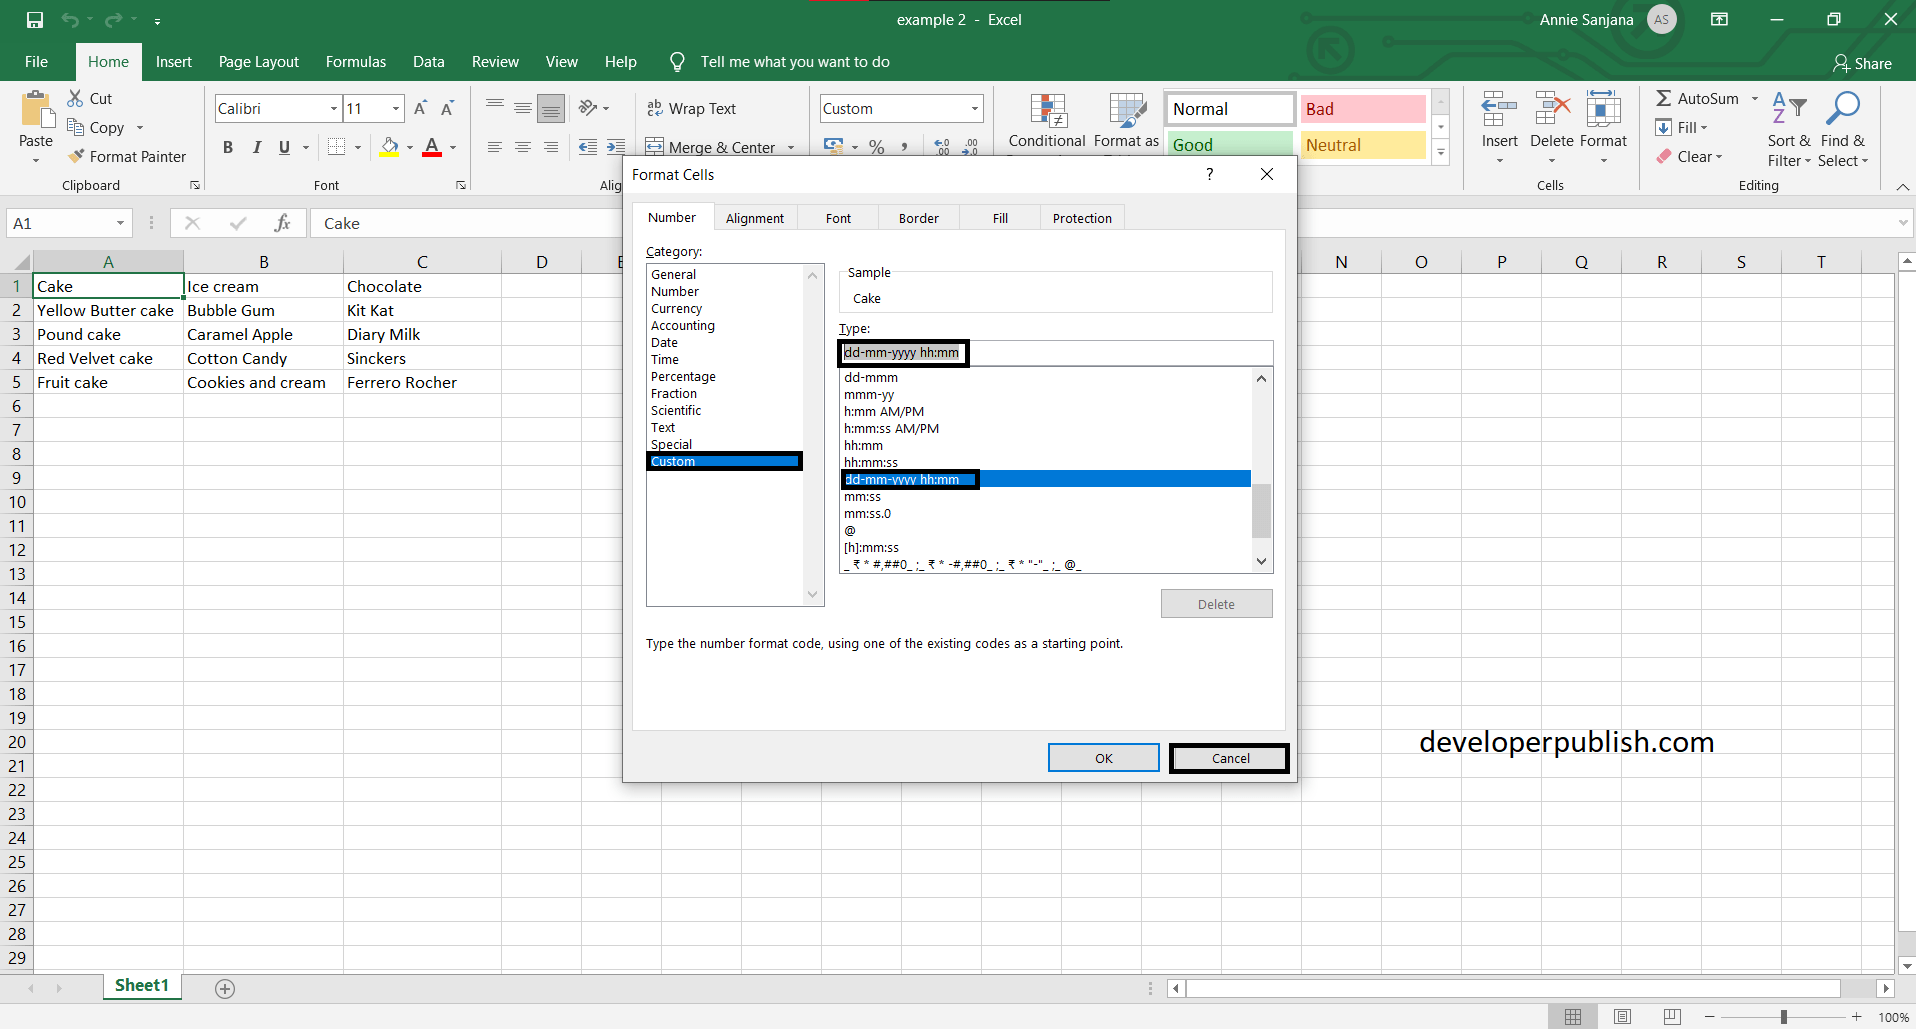Click the Insert Function fx icon
1916x1029 pixels.
point(283,223)
